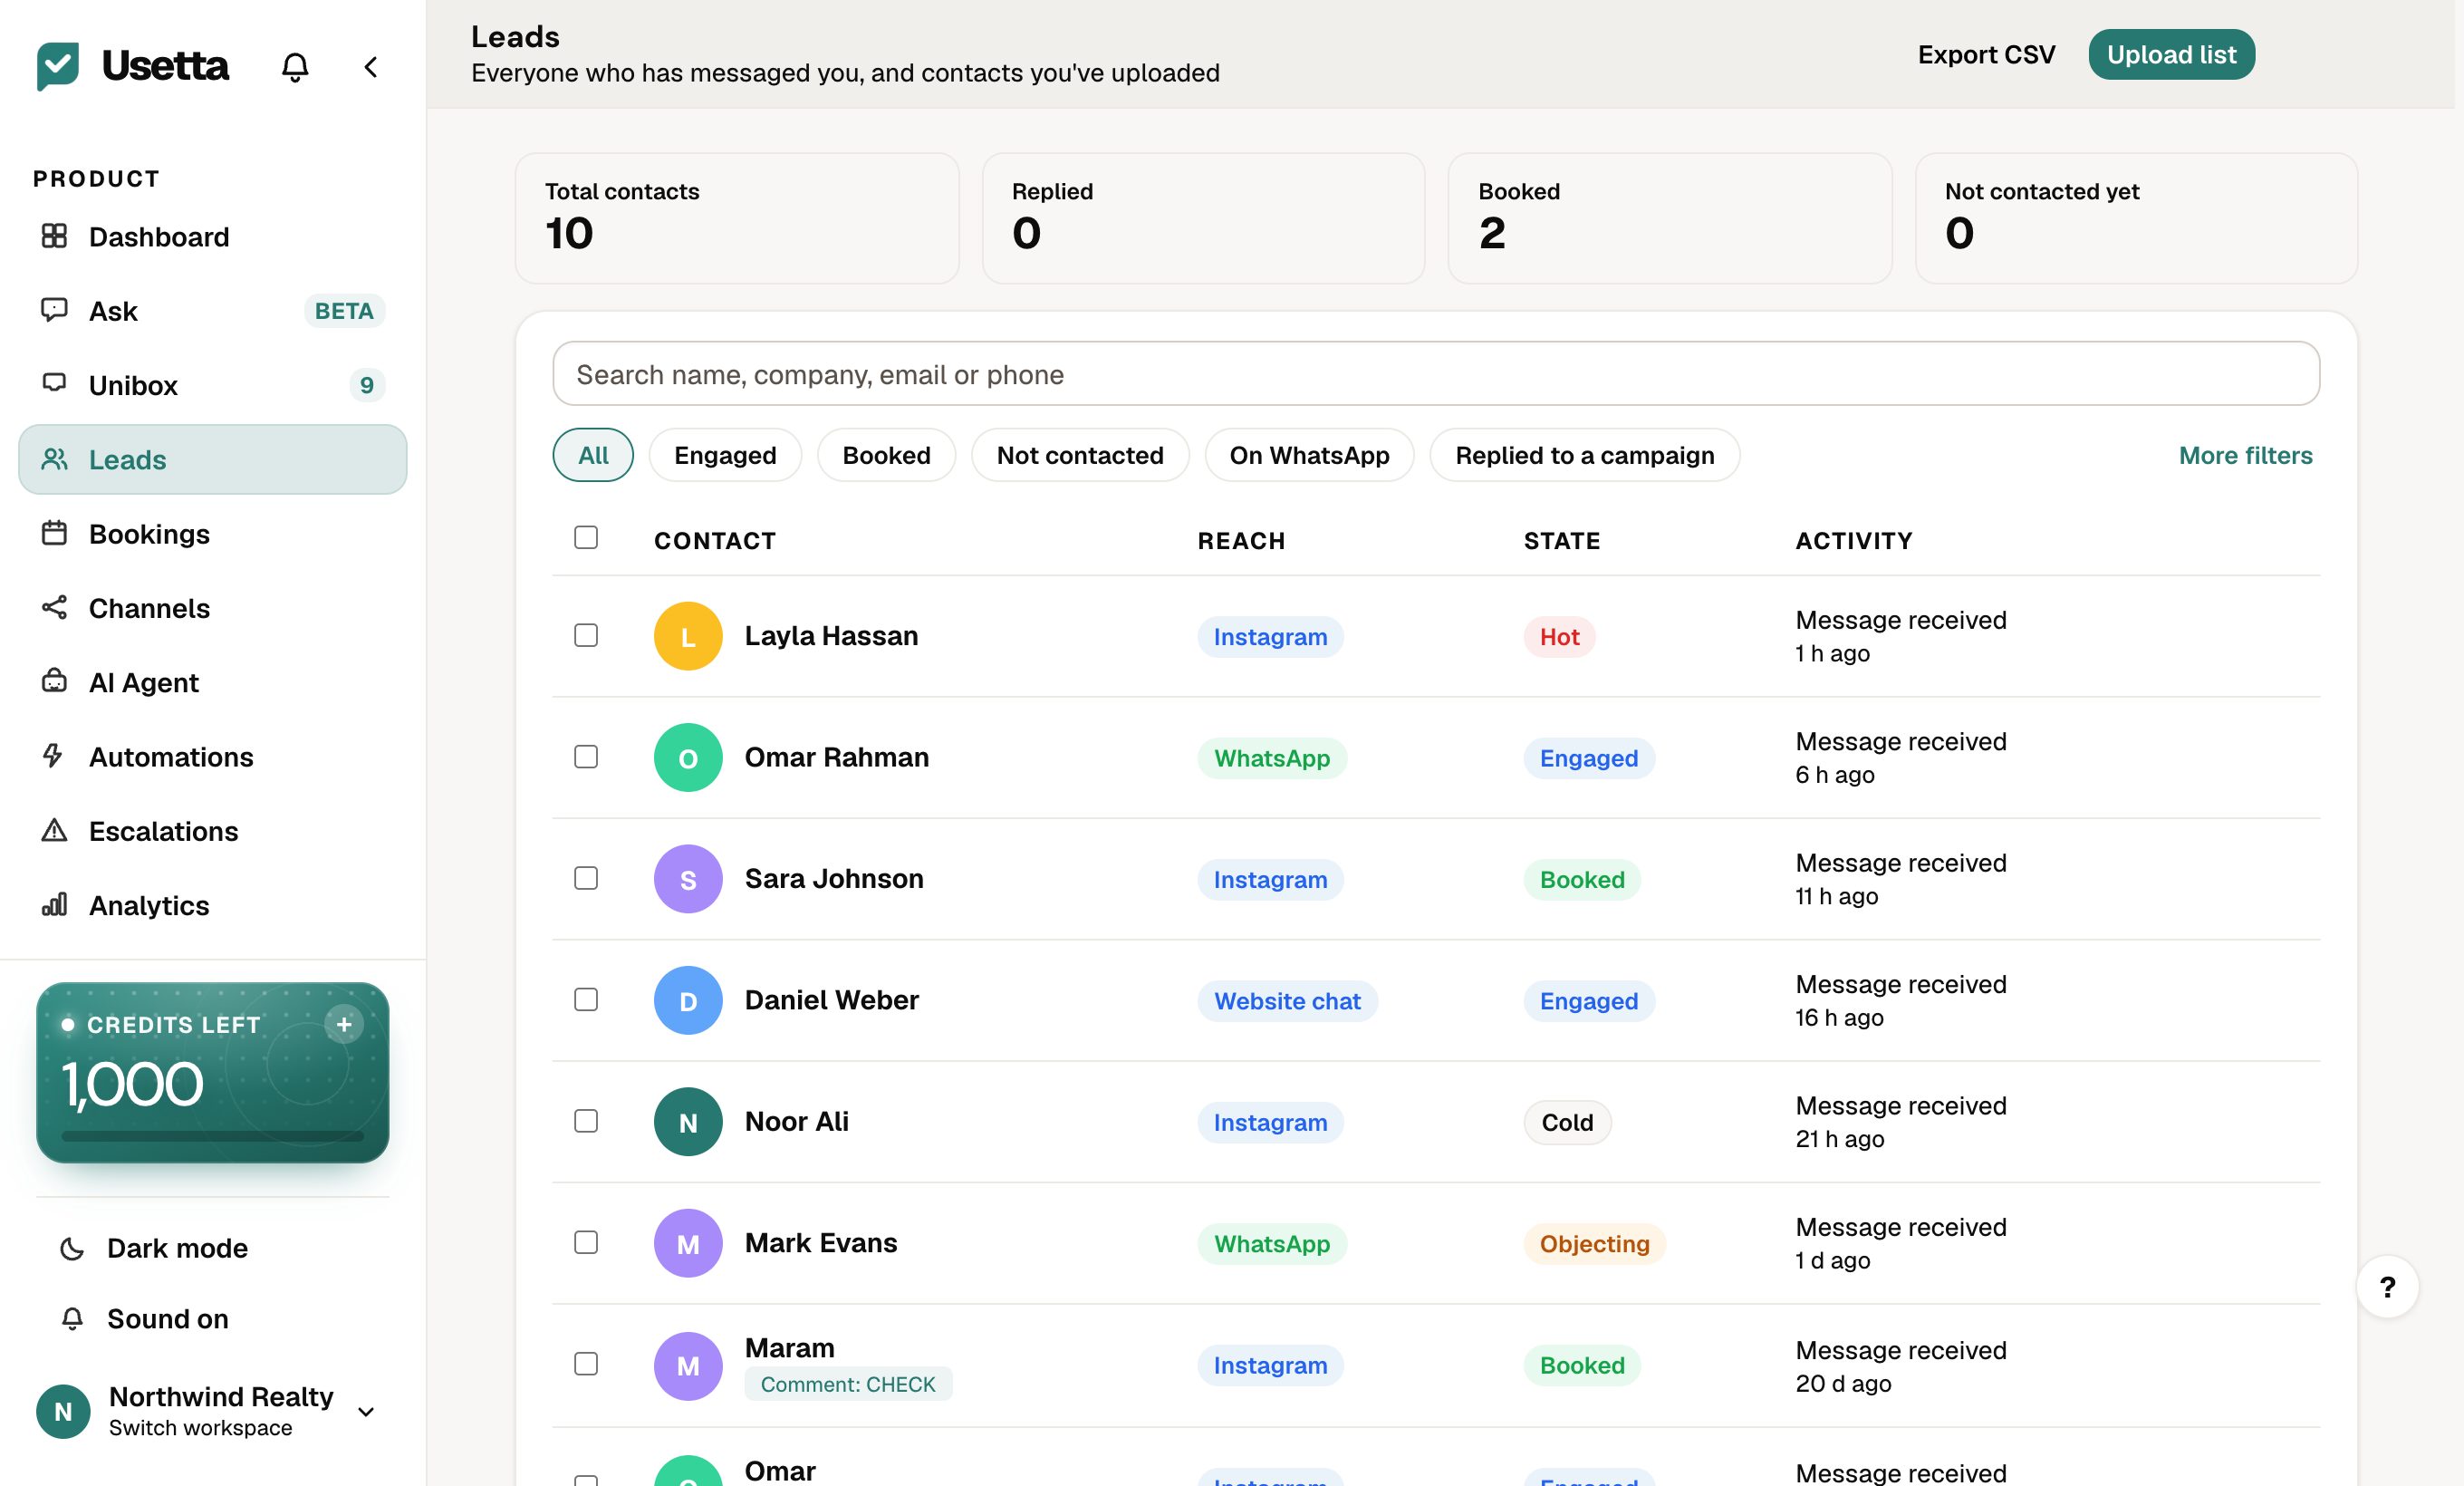Go to Automations
Screen dimensions: 2464x1486
[x=213, y=757]
